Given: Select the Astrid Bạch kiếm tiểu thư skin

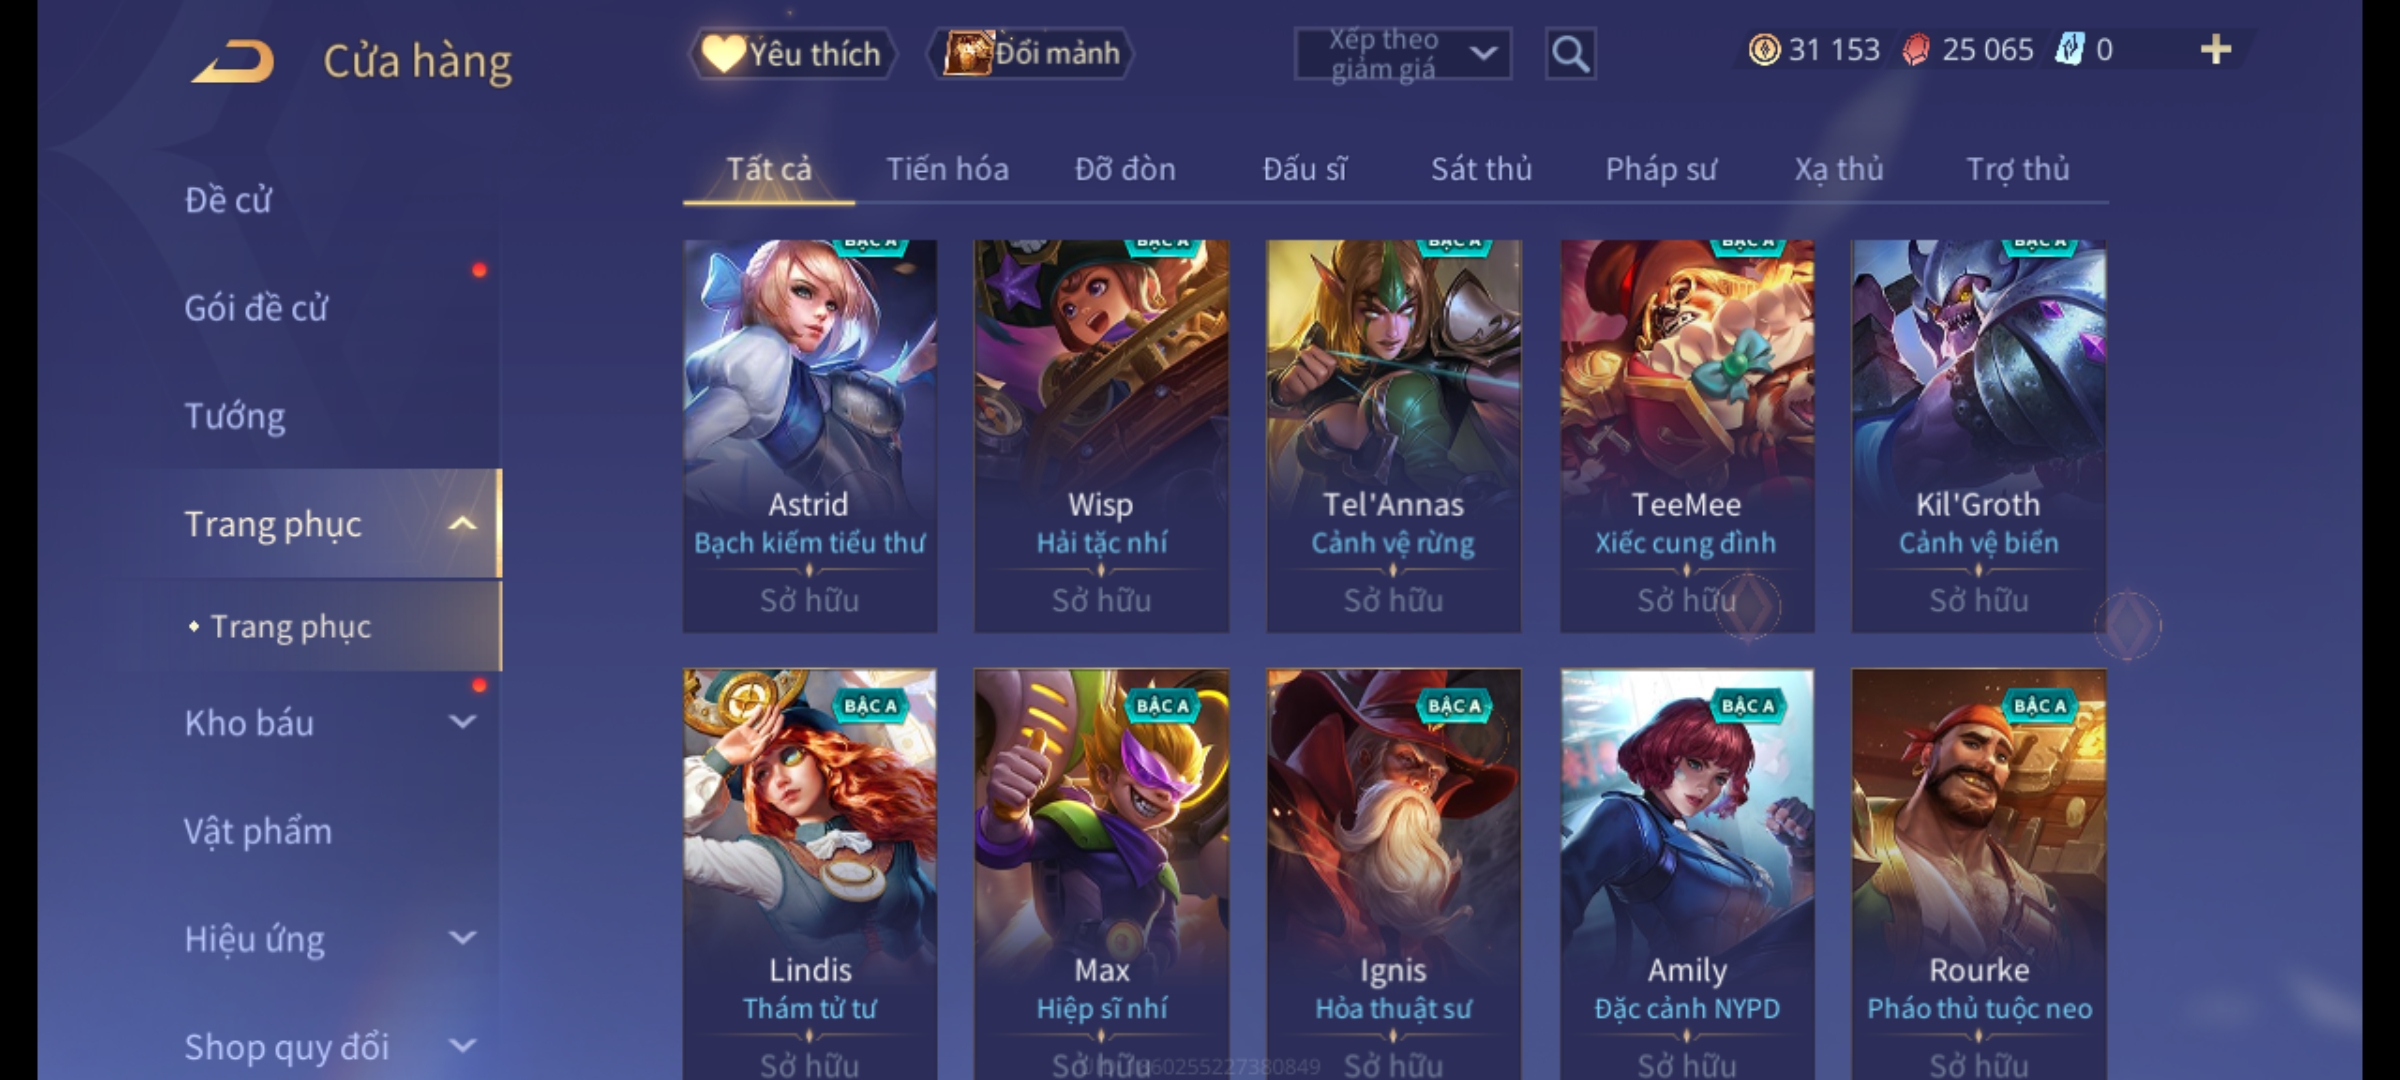Looking at the screenshot, I should click(x=810, y=436).
